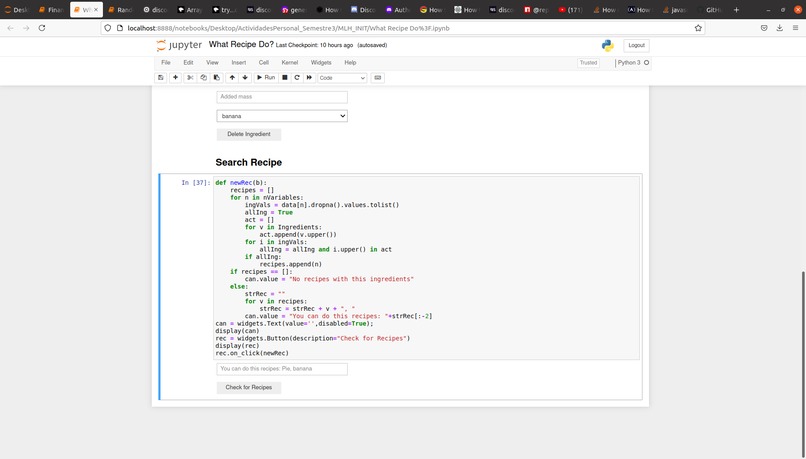The image size is (806, 459).
Task: Click the Added mass input field
Action: [282, 97]
